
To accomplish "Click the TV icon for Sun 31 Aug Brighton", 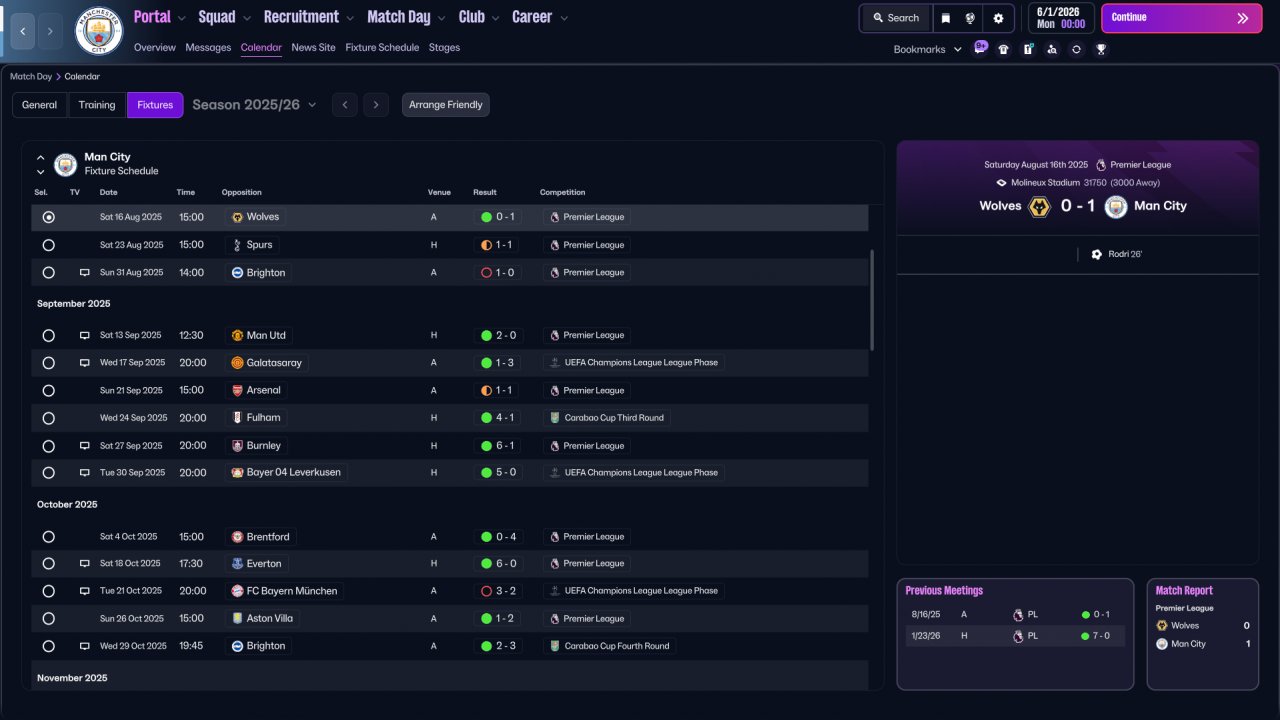I will 85,273.
